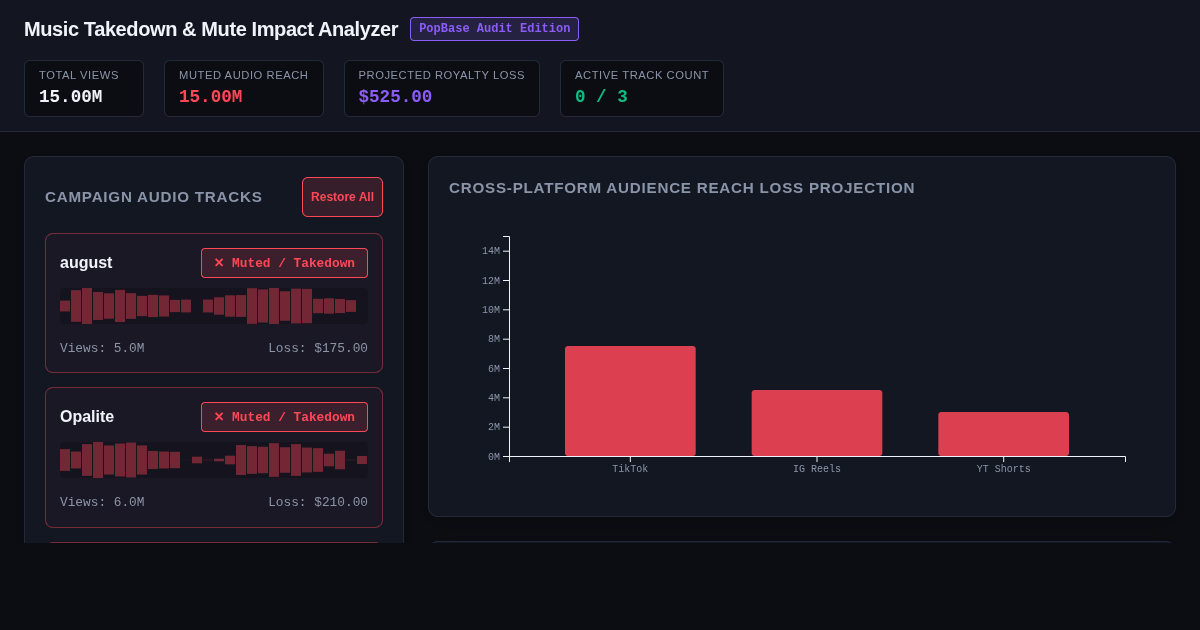Click the YT Shorts axis label
This screenshot has width=1200, height=630.
coord(1003,469)
